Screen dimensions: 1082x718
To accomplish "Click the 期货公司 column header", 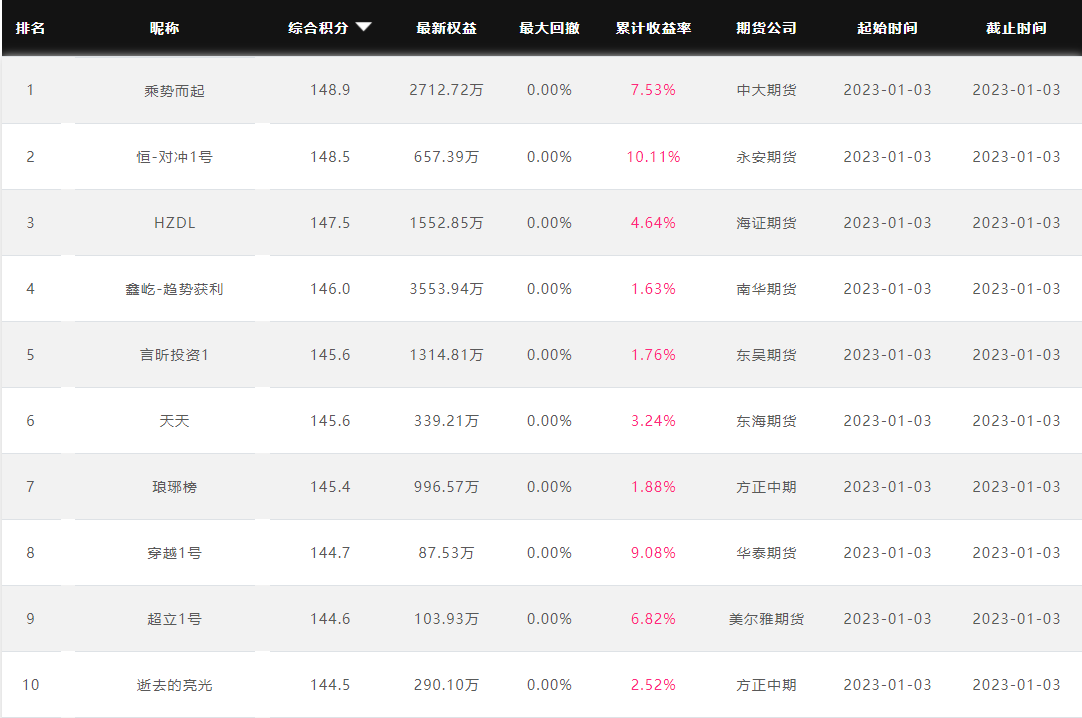I will click(767, 28).
